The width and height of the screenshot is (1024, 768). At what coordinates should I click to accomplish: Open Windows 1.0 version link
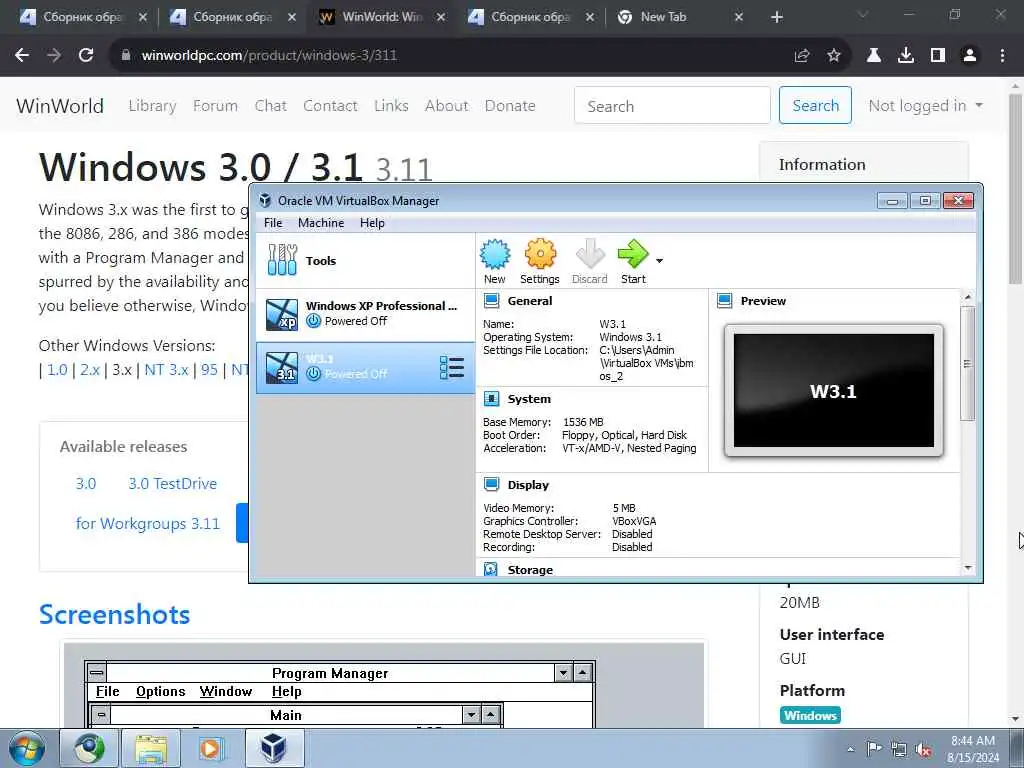click(57, 370)
